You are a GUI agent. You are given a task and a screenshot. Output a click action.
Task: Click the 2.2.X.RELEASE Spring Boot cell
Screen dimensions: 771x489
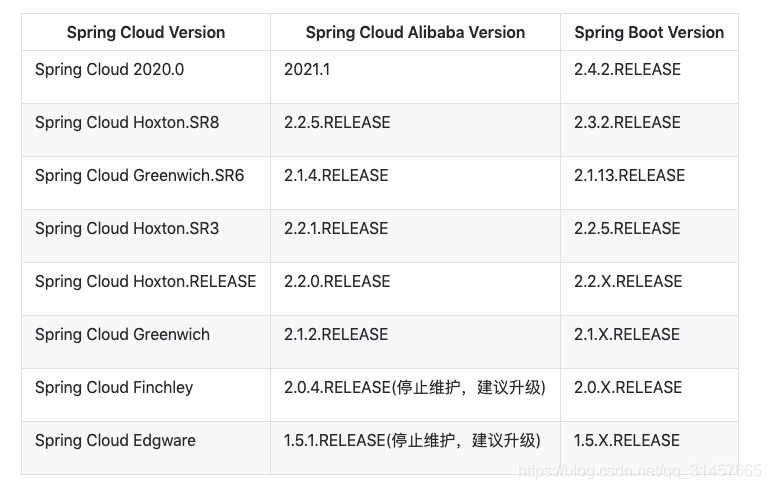[x=627, y=282]
